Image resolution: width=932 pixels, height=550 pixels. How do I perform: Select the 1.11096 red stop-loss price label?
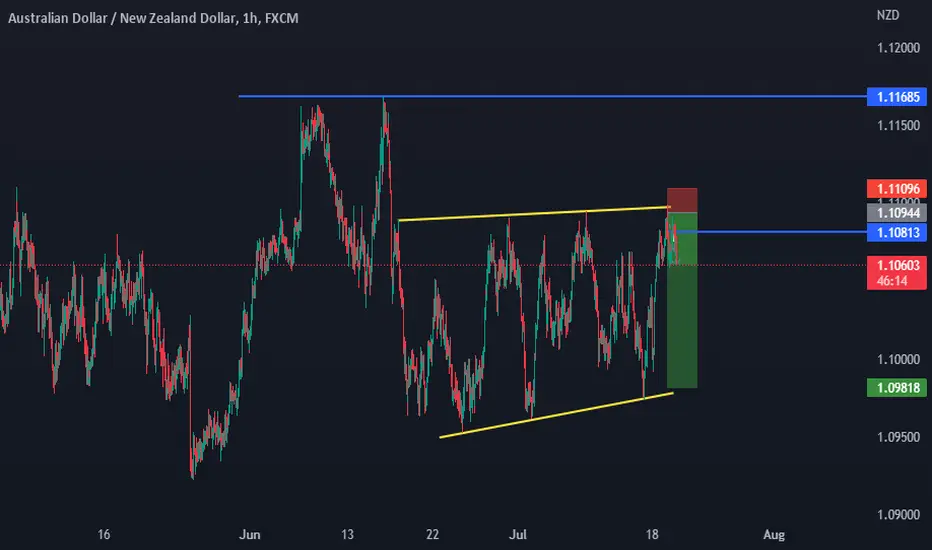897,188
